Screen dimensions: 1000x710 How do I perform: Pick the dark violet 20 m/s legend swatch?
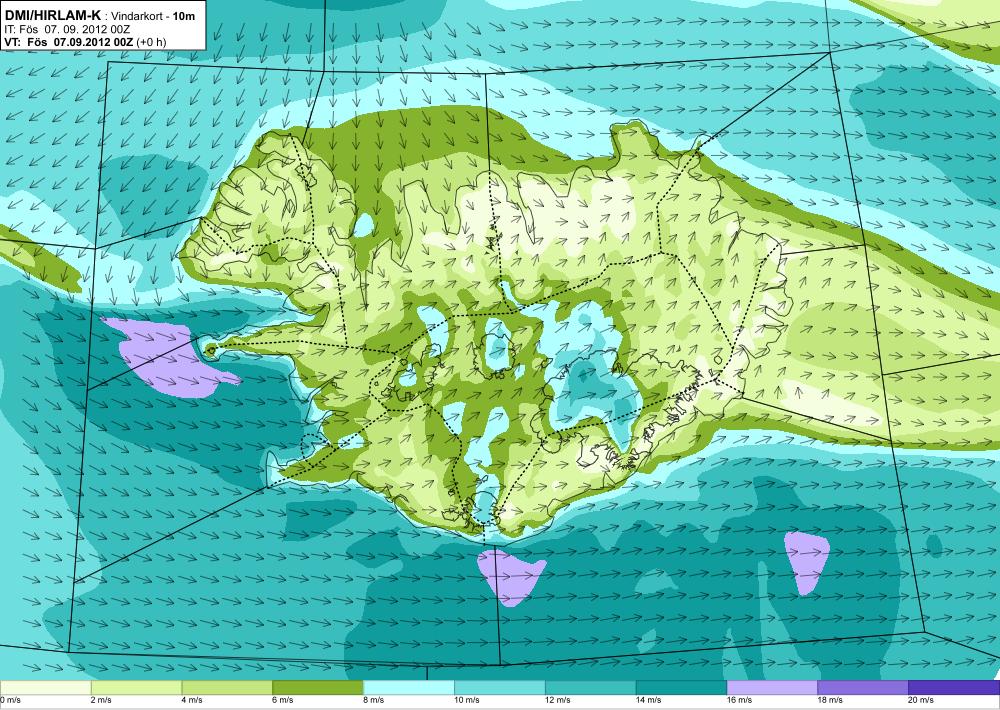click(x=954, y=687)
